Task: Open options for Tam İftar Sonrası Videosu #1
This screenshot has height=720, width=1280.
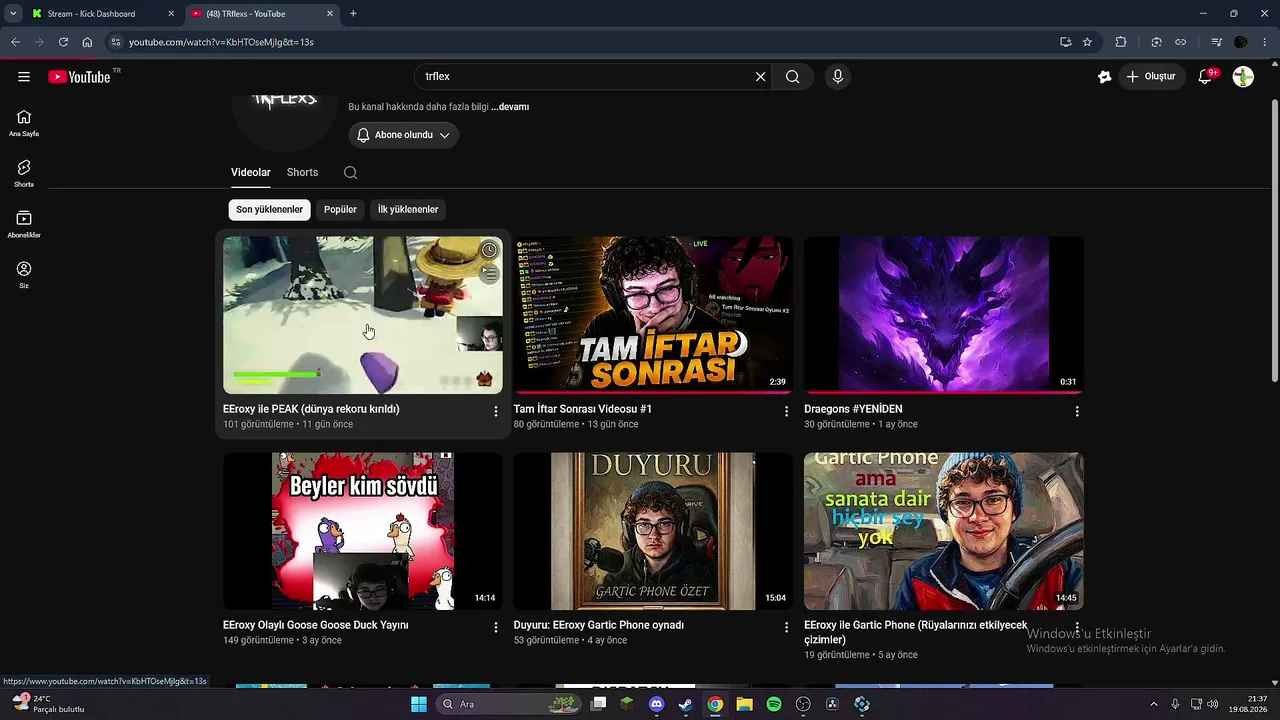Action: (x=786, y=411)
